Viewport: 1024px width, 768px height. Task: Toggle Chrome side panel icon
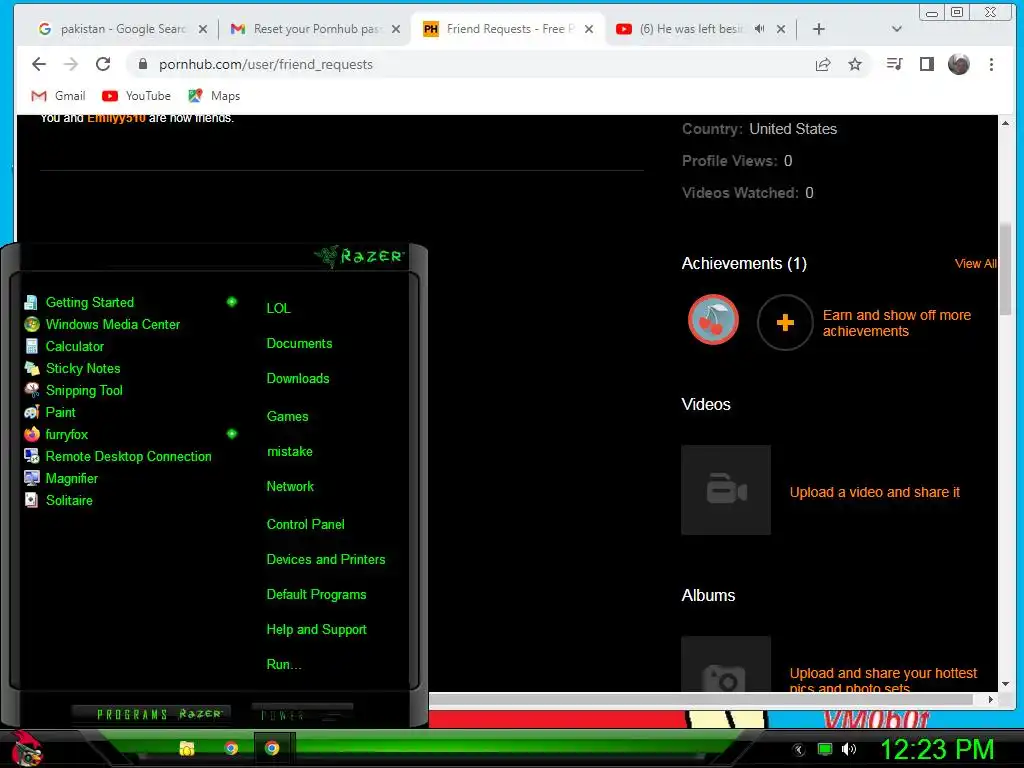point(926,64)
